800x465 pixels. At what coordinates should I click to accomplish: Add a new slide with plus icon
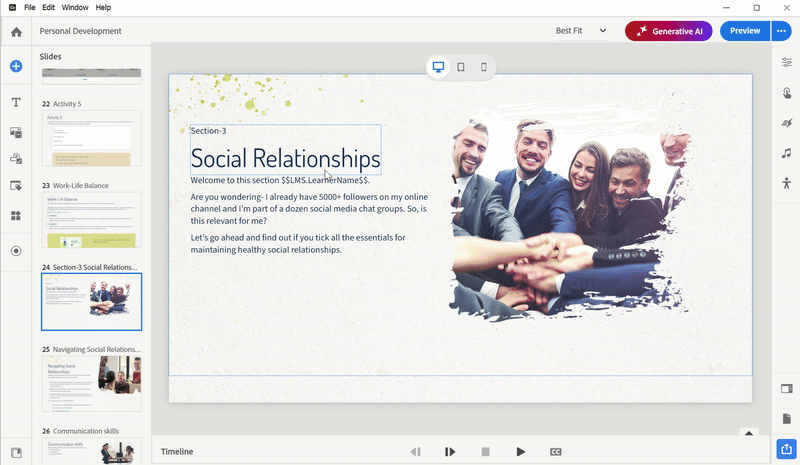click(16, 66)
